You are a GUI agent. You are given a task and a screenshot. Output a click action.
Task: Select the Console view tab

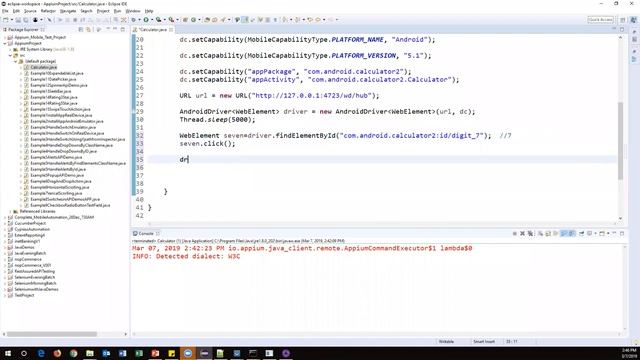point(146,233)
